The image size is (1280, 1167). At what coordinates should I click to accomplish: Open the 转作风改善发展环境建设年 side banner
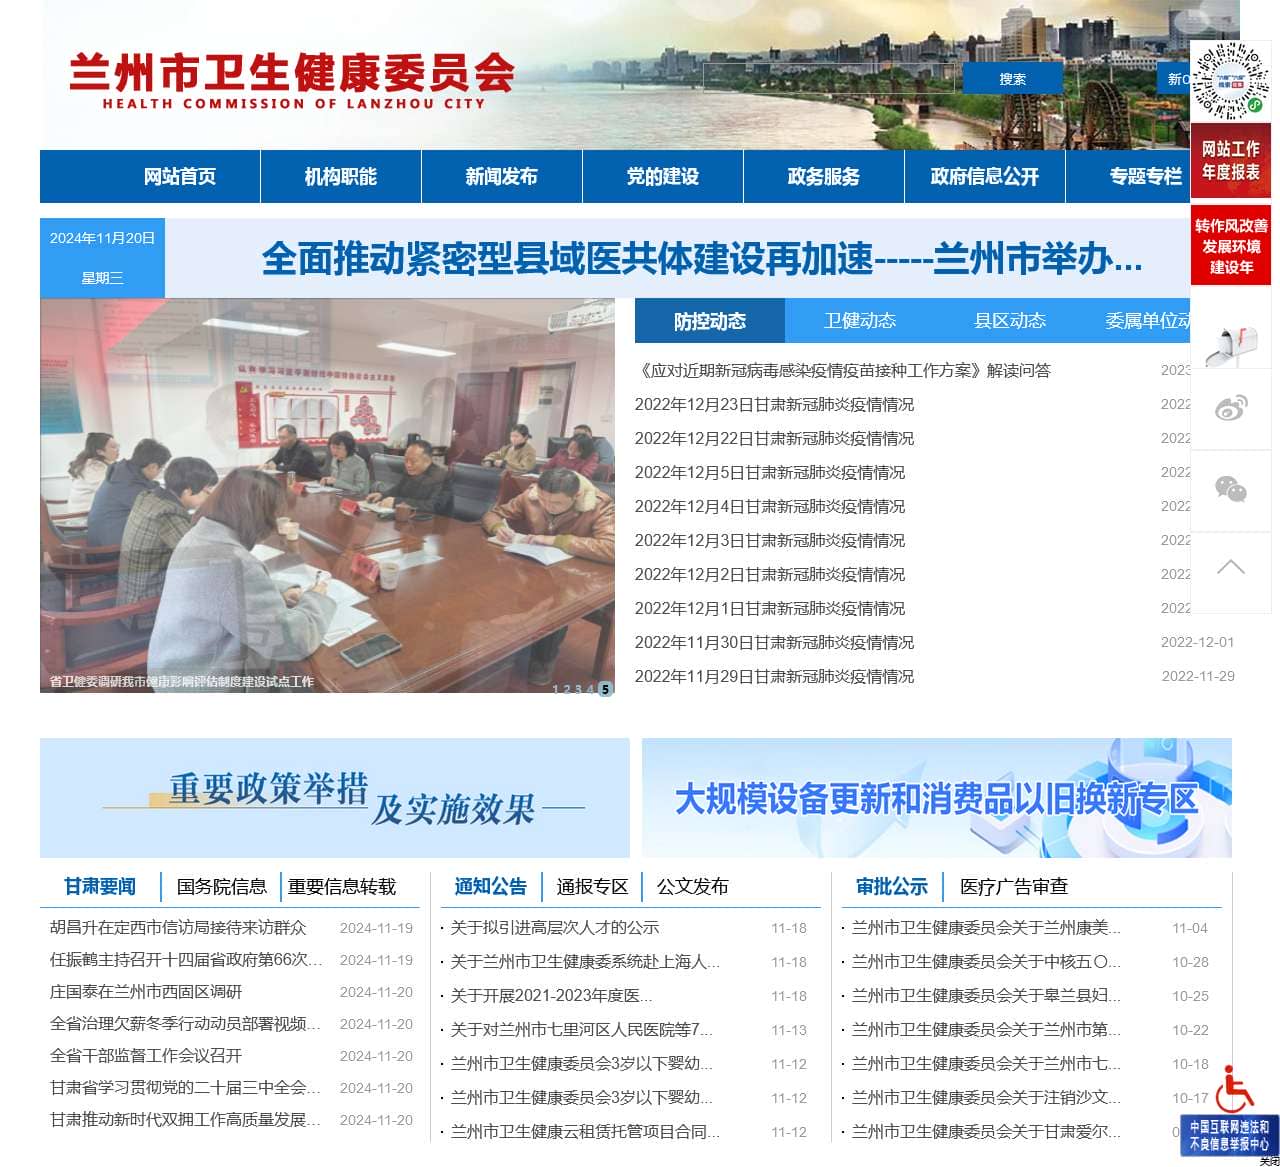[1230, 246]
